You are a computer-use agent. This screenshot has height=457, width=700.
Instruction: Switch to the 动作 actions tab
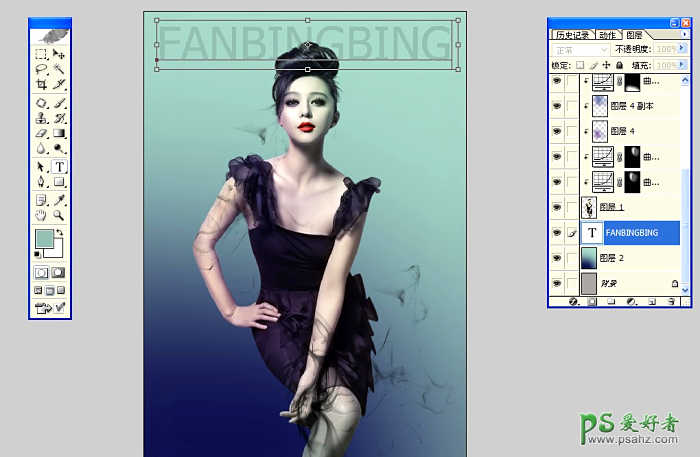606,35
